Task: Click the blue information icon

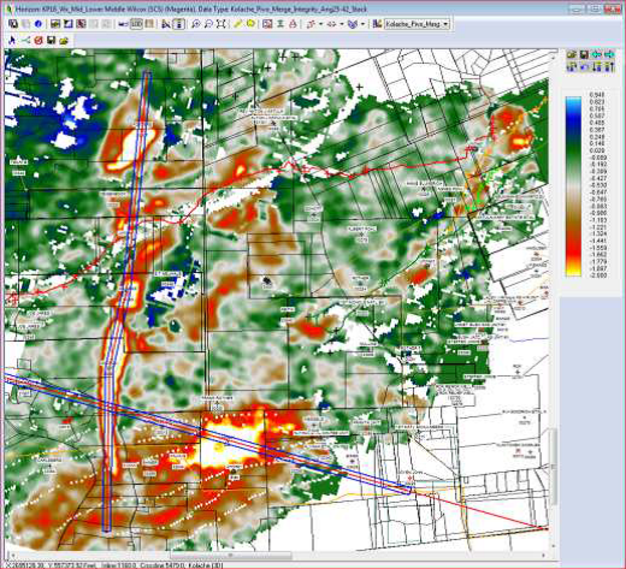Action: (x=38, y=24)
